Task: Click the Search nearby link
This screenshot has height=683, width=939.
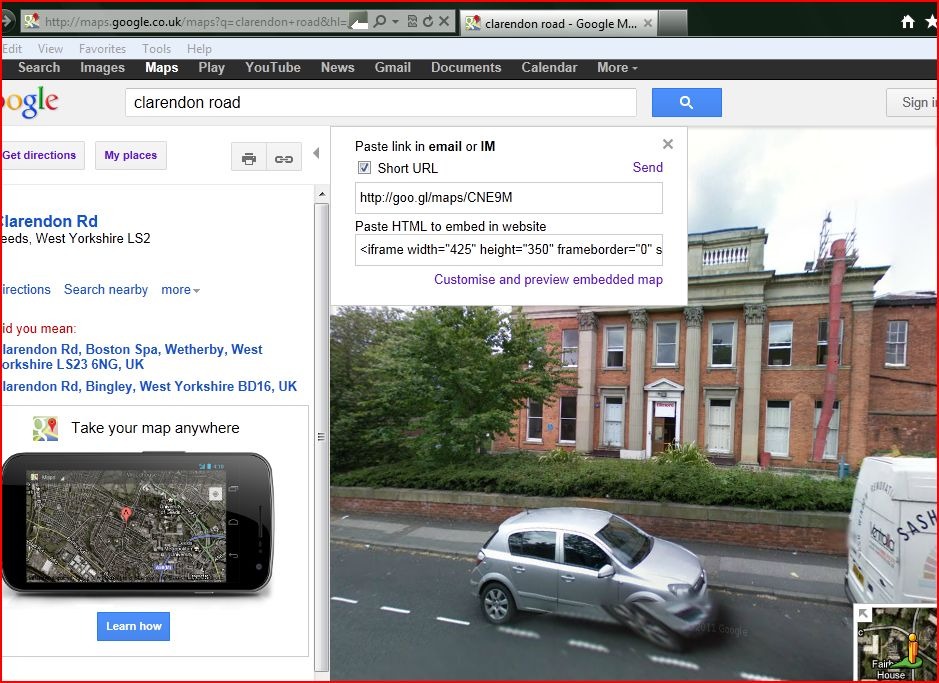Action: pyautogui.click(x=106, y=290)
